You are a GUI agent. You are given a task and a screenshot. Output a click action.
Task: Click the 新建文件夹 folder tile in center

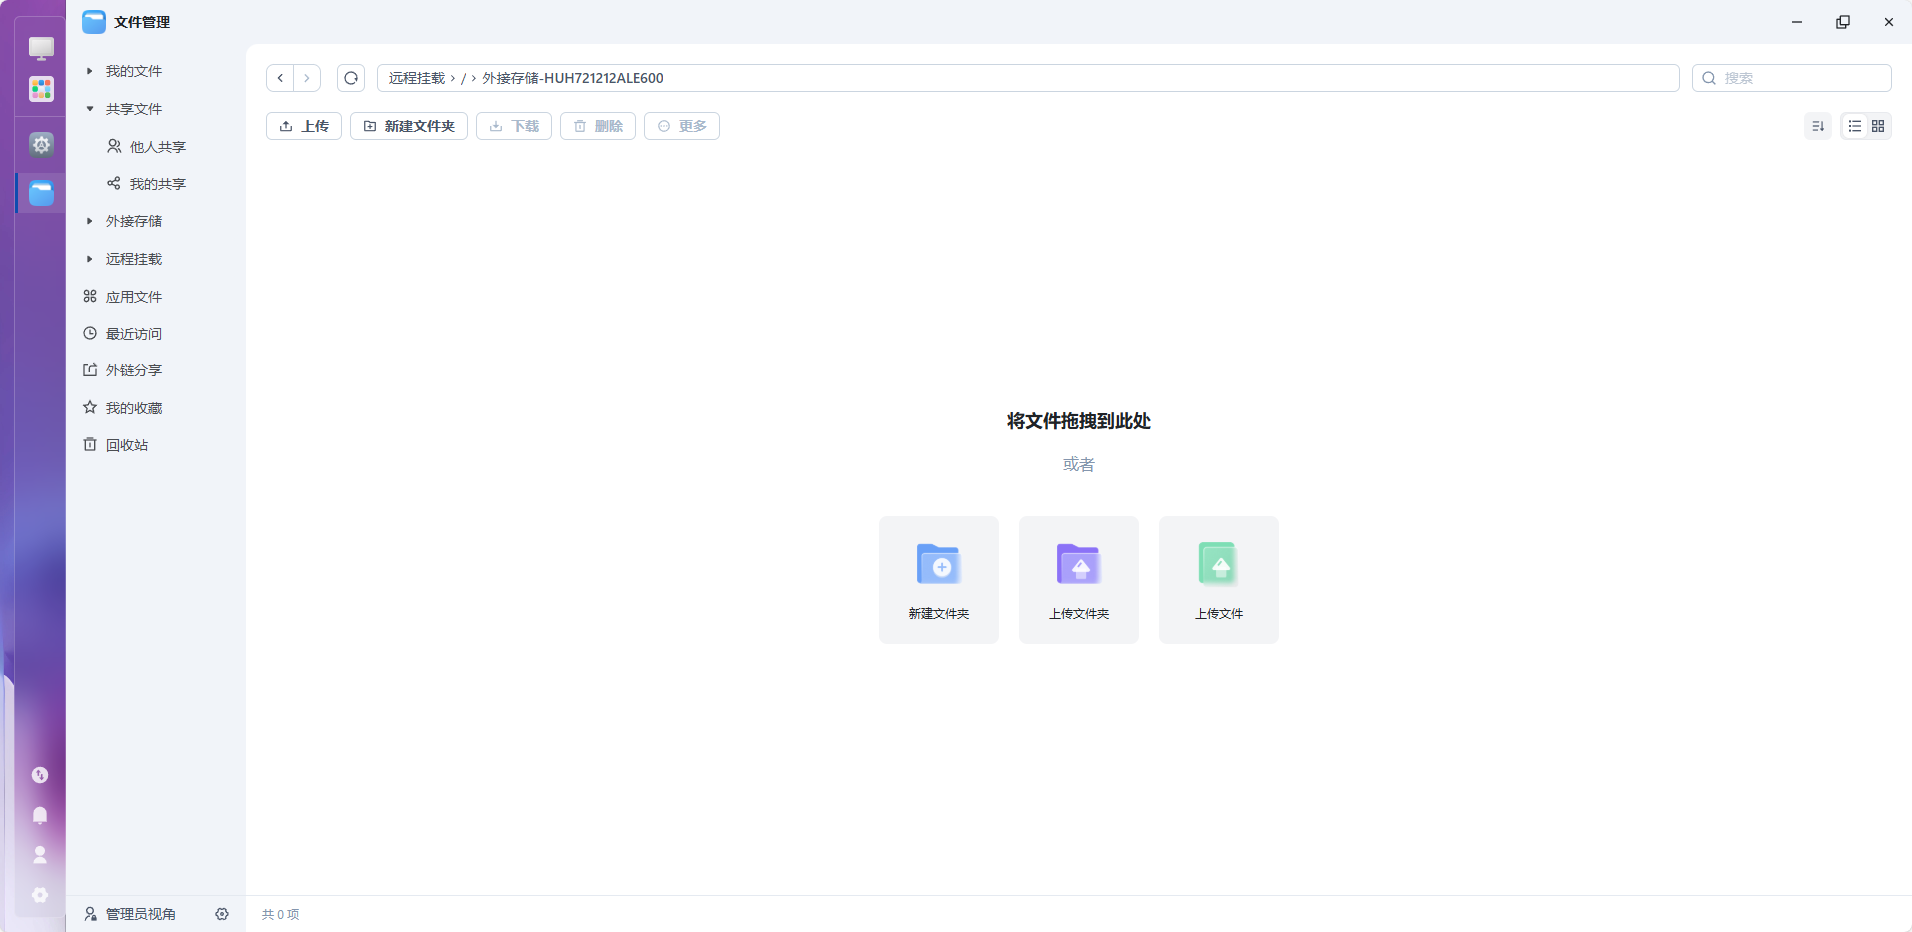(x=939, y=580)
